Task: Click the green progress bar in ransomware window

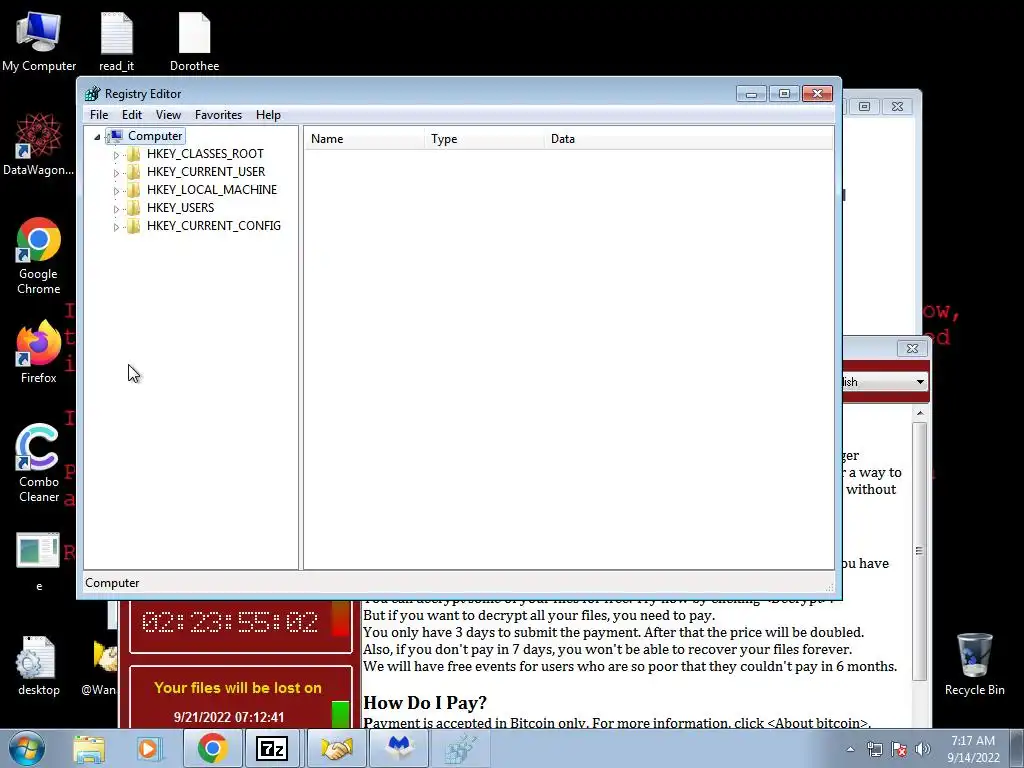Action: pyautogui.click(x=340, y=714)
